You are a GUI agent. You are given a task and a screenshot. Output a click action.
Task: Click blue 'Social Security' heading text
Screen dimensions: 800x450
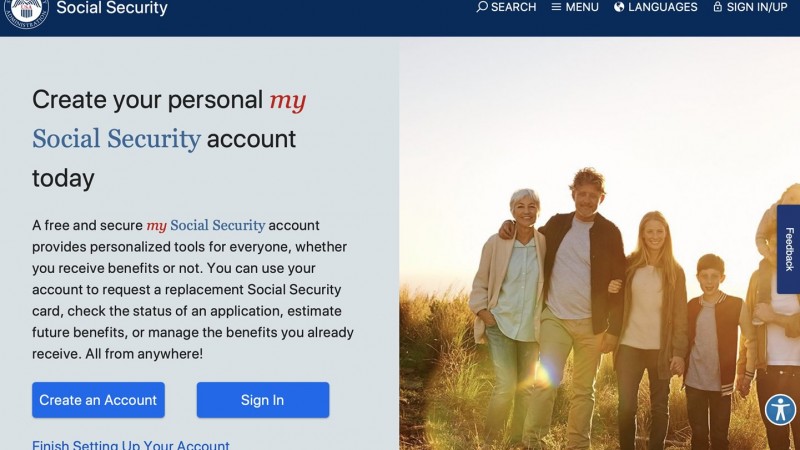point(116,139)
